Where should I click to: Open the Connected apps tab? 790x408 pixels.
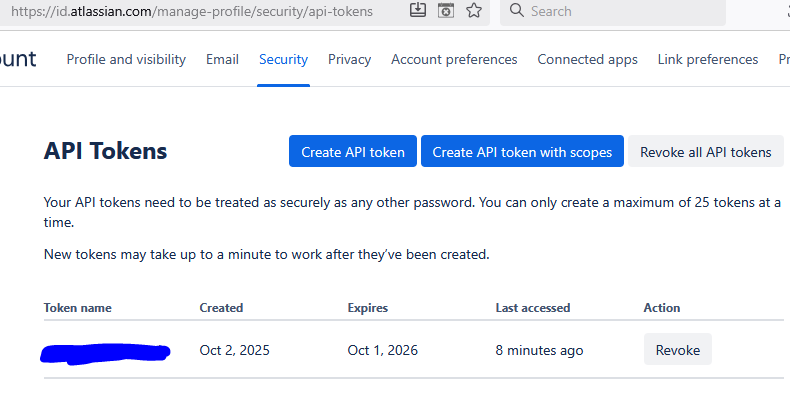(587, 59)
